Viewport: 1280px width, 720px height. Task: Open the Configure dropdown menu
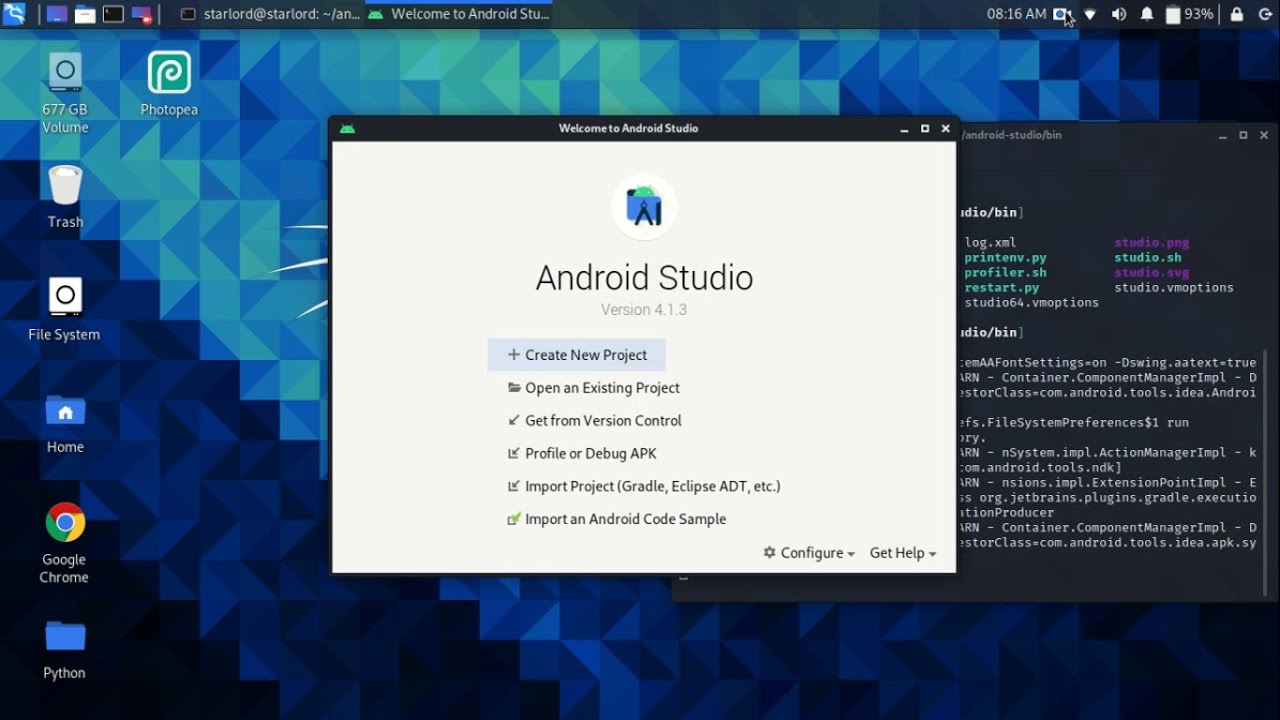click(809, 553)
